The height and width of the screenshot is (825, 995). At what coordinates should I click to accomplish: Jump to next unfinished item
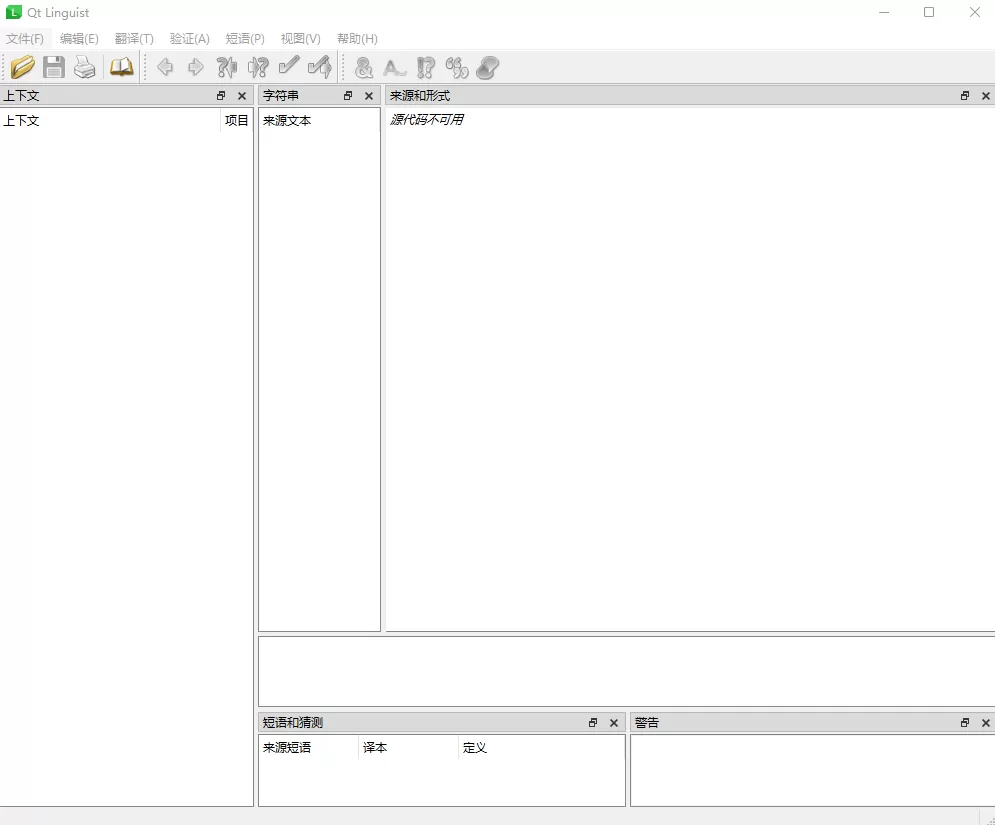(258, 67)
